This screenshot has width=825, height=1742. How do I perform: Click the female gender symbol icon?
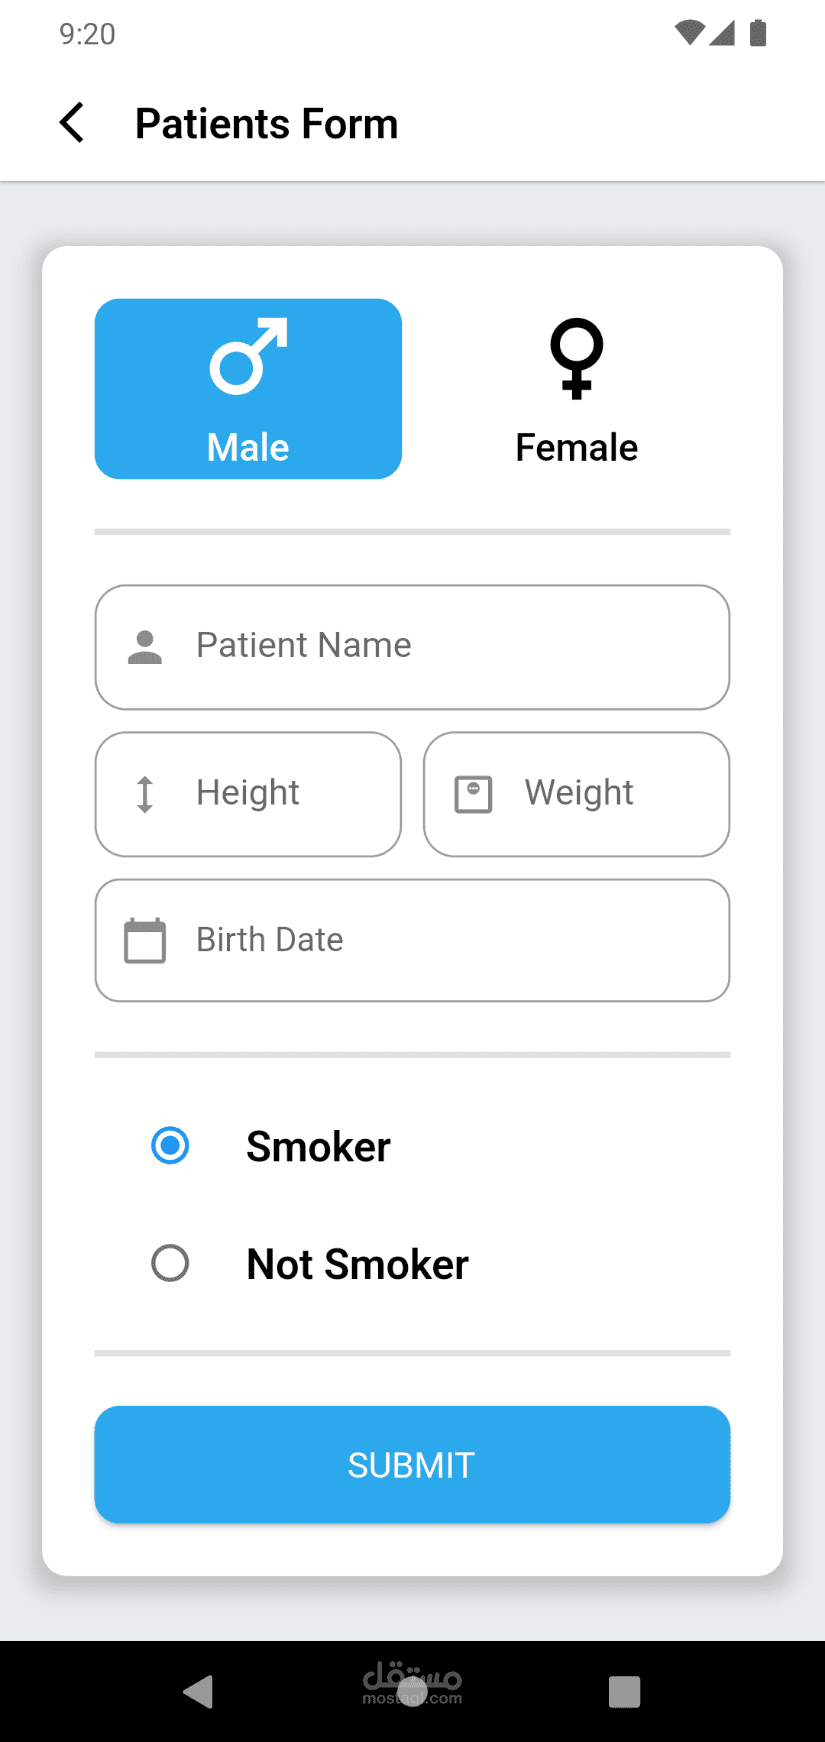point(576,358)
